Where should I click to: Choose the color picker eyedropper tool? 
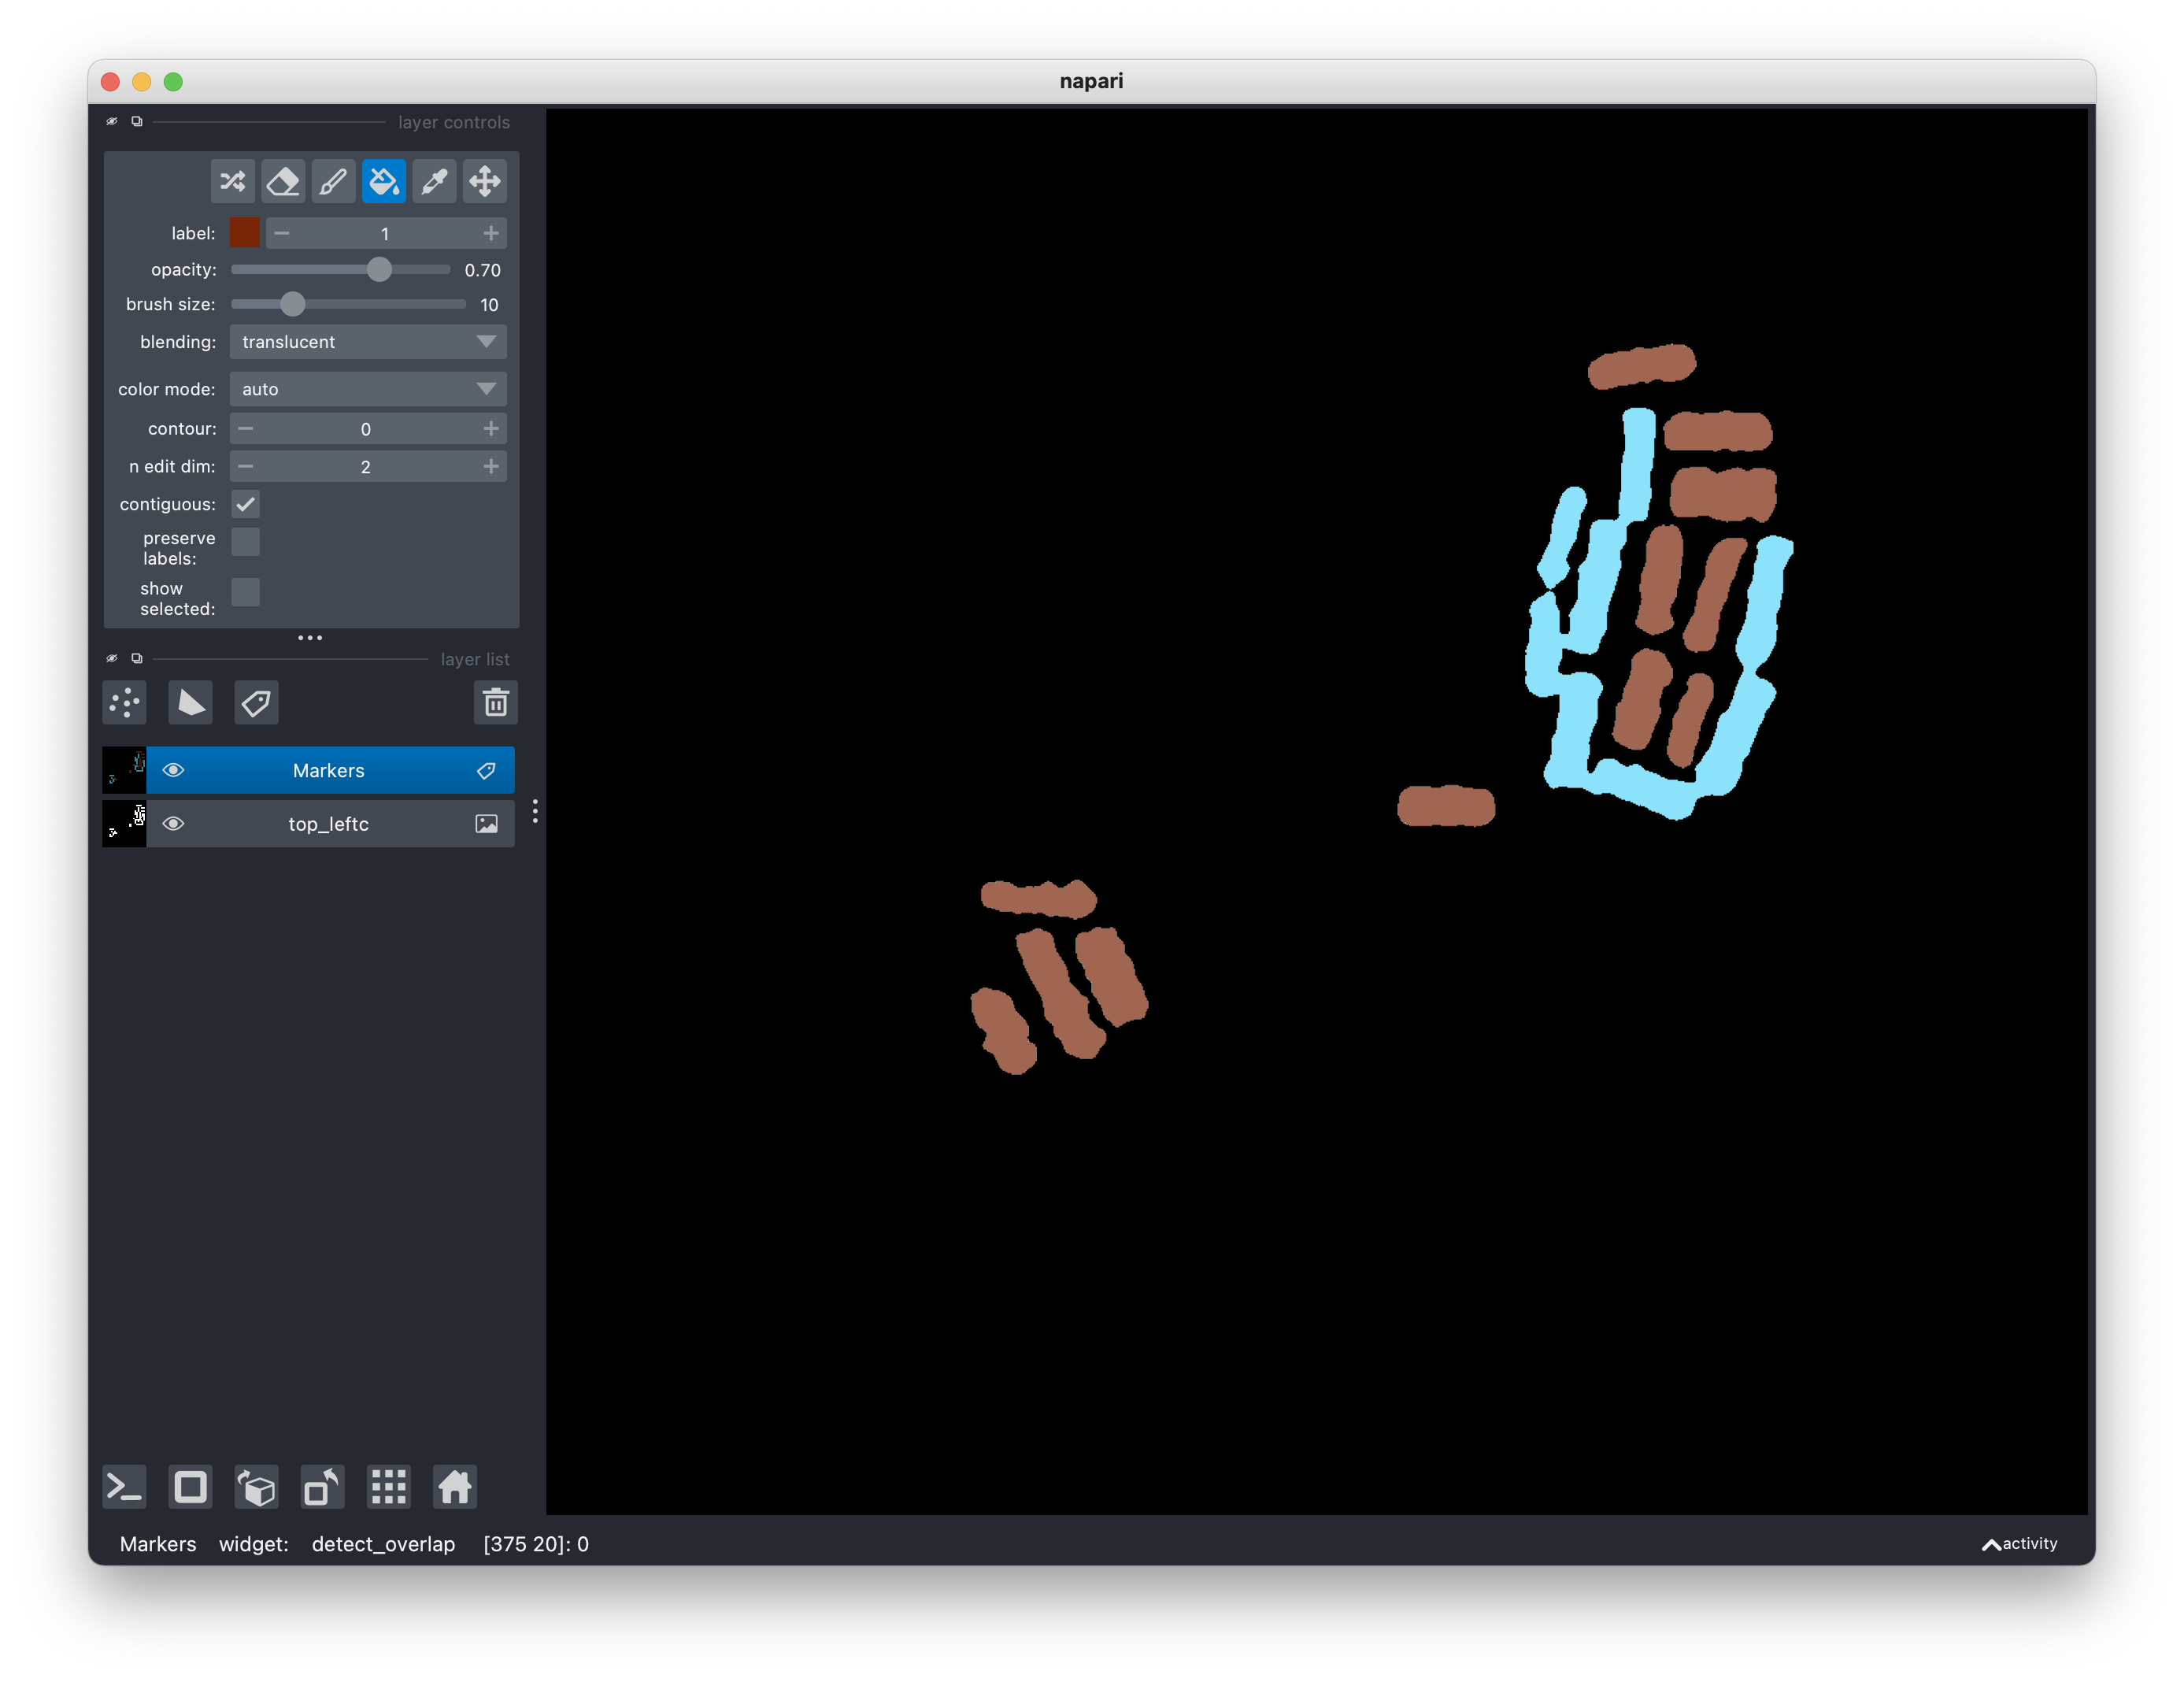[x=434, y=181]
